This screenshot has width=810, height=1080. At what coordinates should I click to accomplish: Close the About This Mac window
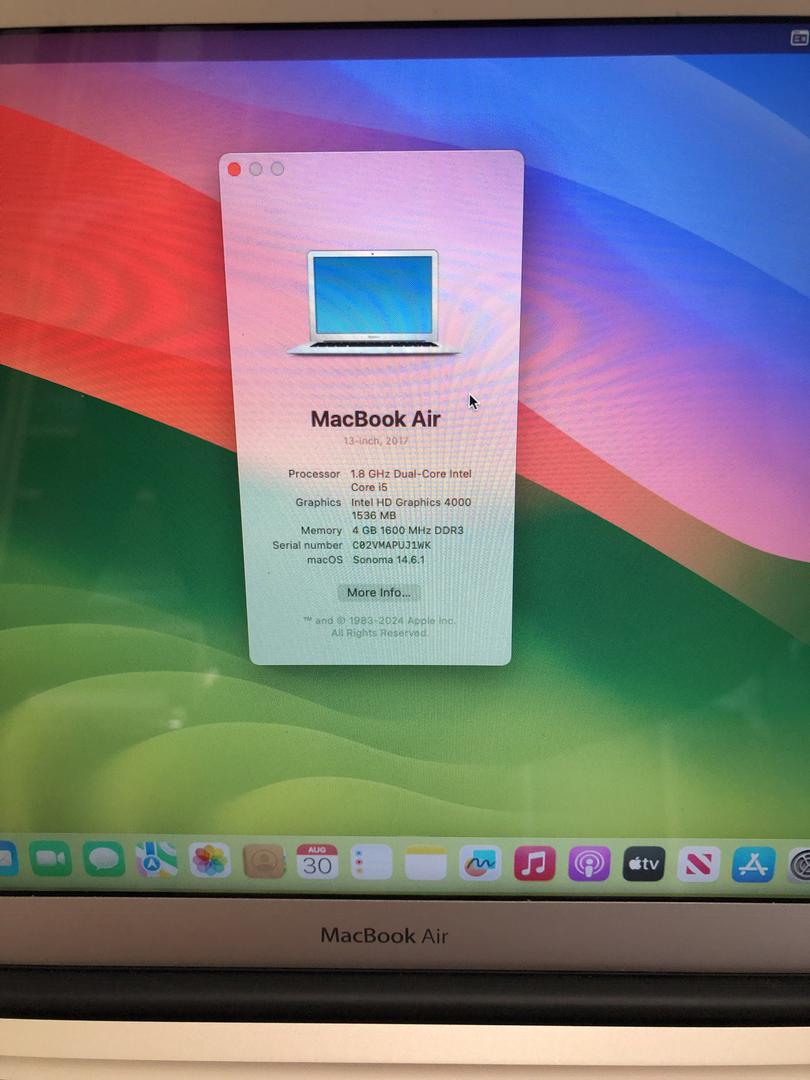pos(234,169)
